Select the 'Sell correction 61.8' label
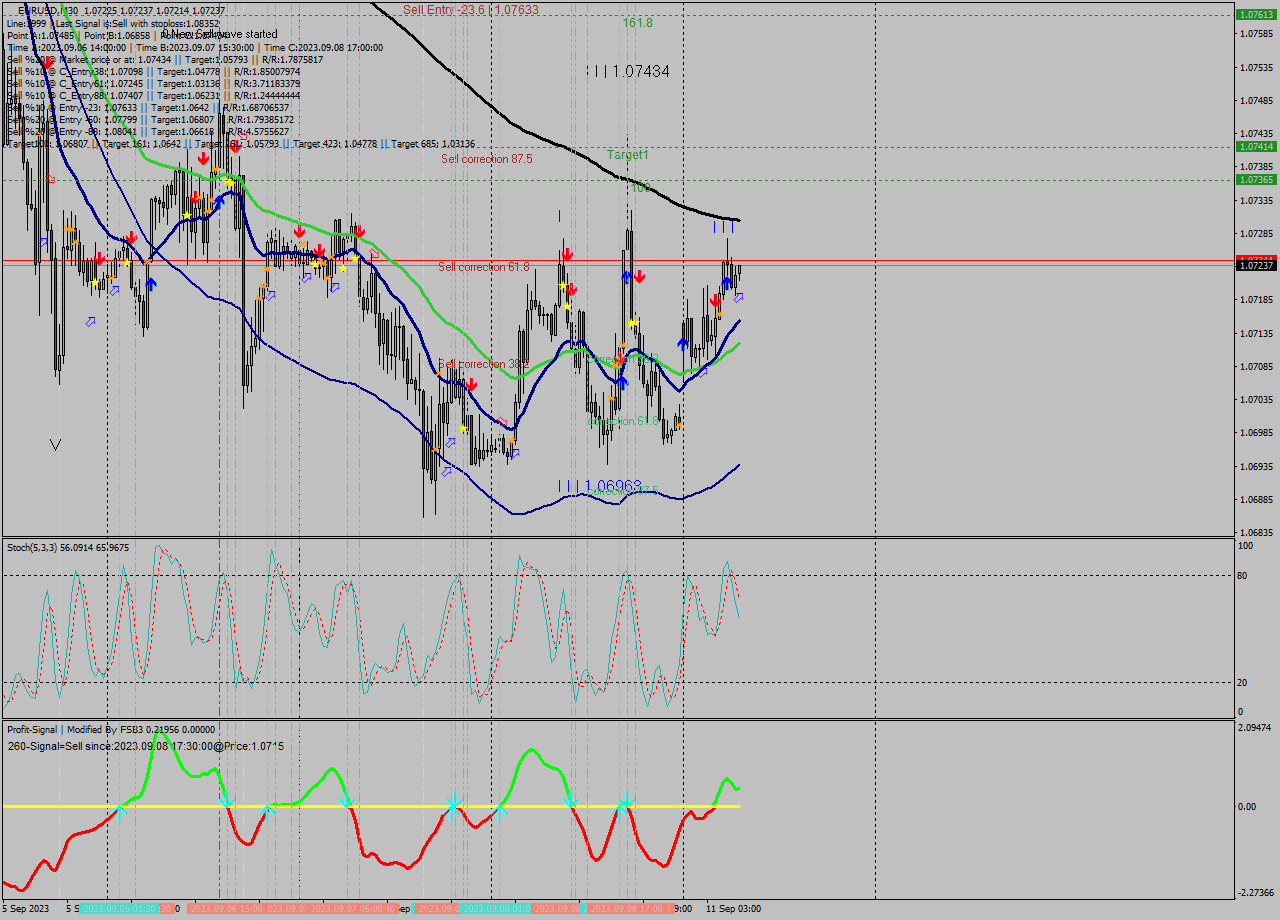 [484, 267]
